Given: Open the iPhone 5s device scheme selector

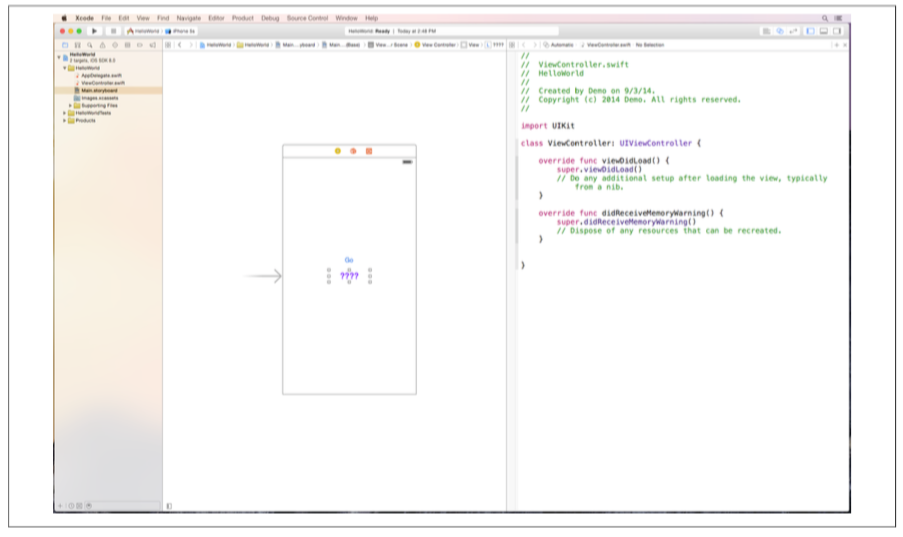Looking at the screenshot, I should [x=183, y=31].
